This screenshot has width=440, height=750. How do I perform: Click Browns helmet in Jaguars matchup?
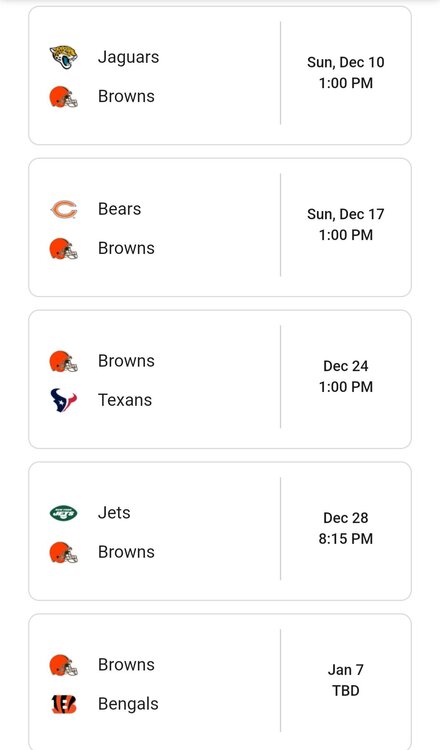(x=64, y=97)
